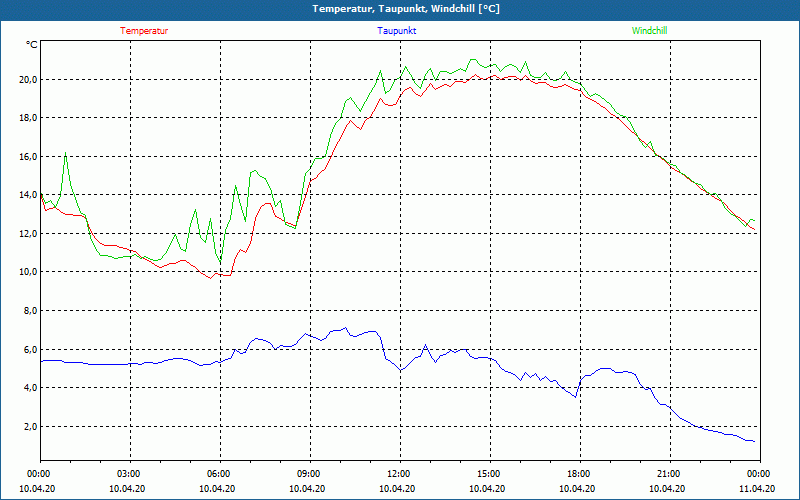This screenshot has width=800, height=500.
Task: Click the 10,0 y-axis value
Action: pos(29,272)
